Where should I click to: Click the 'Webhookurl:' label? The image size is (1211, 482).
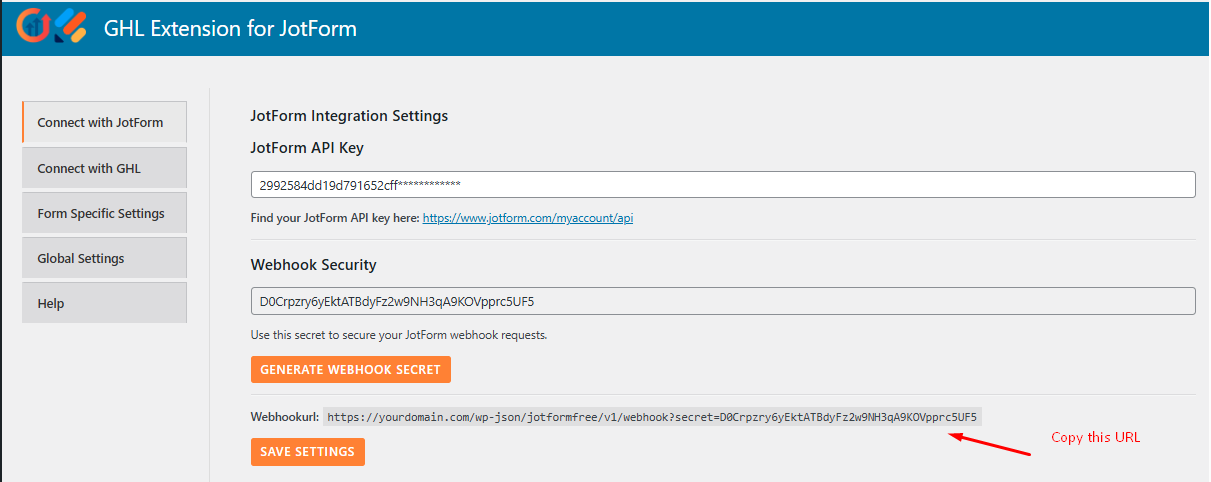click(x=284, y=417)
